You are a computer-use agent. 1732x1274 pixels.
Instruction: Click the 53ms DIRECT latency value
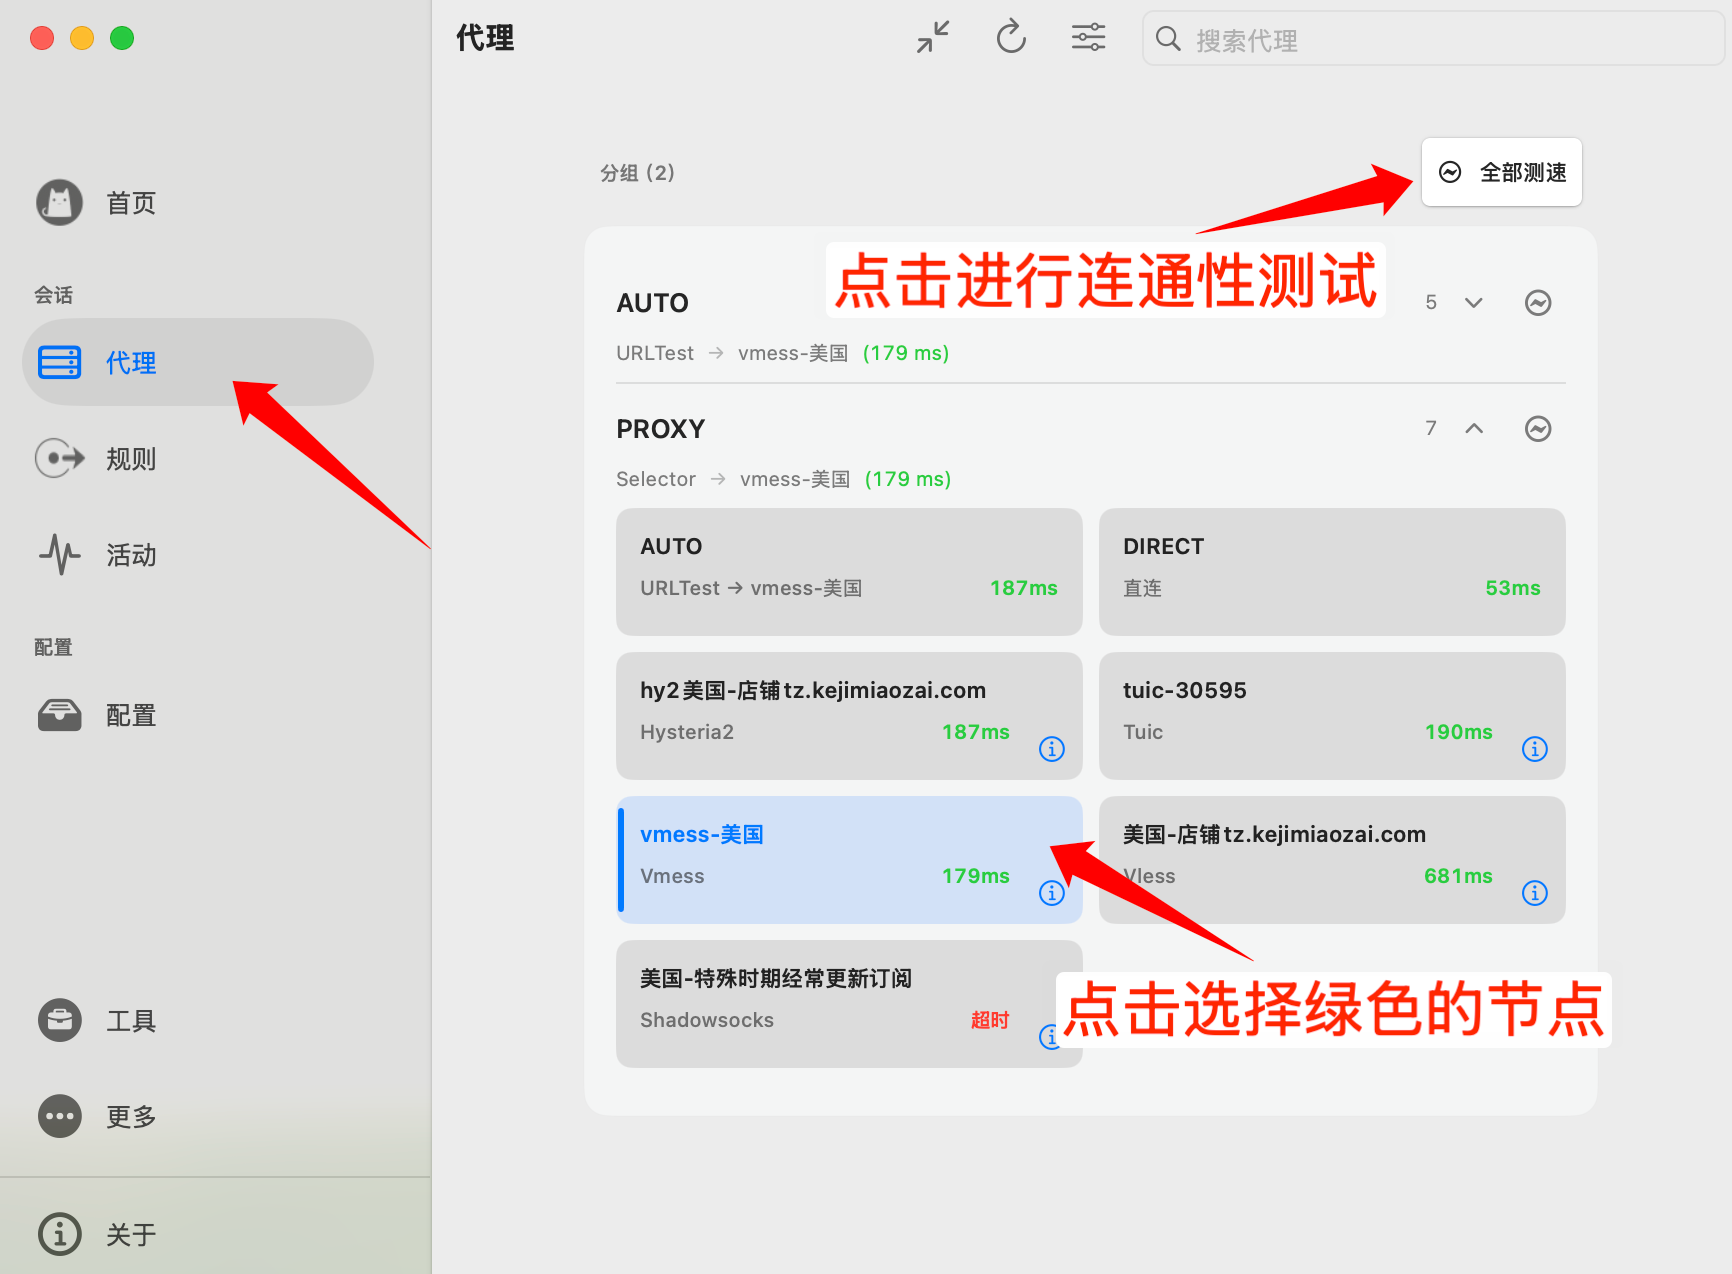coord(1512,588)
